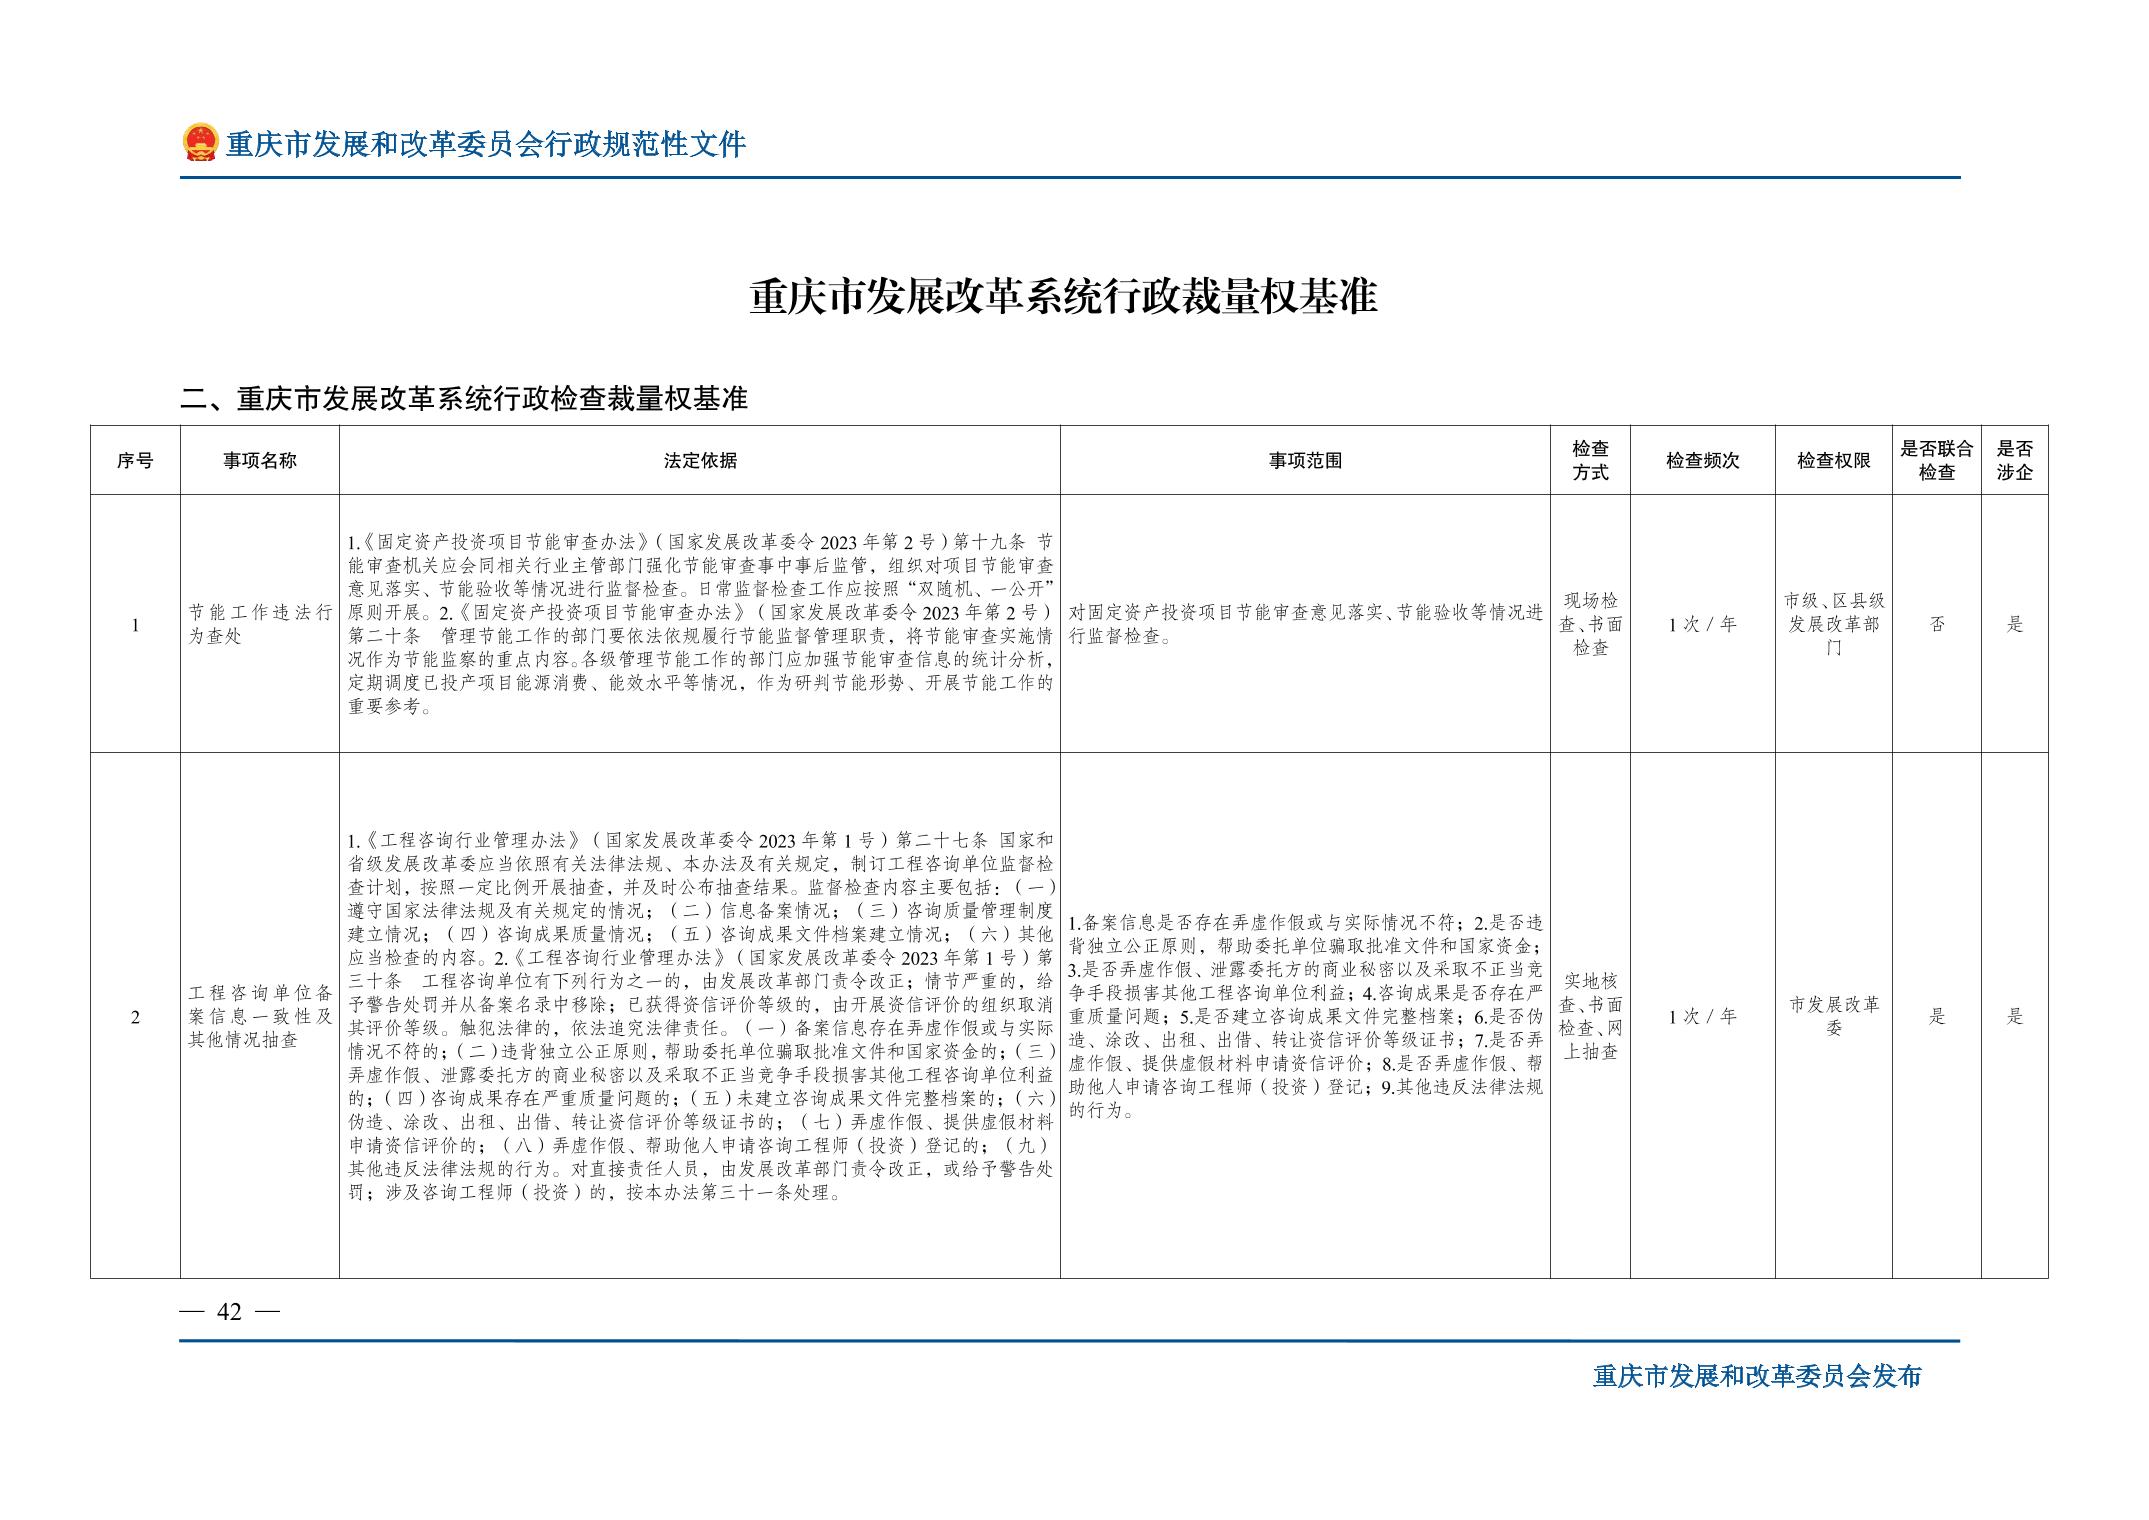Click the main title 重庆市发展改革系统行政裁量权基准
The height and width of the screenshot is (1520, 2149).
pyautogui.click(x=1064, y=297)
